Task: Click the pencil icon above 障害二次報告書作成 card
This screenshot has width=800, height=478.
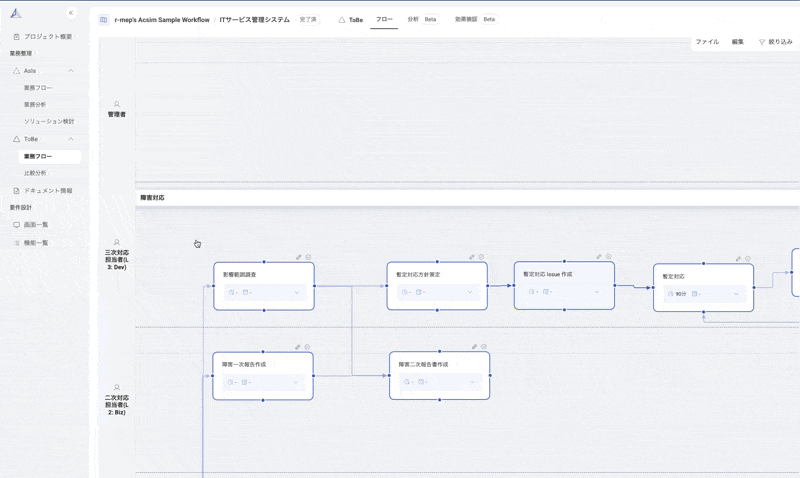Action: click(x=474, y=347)
